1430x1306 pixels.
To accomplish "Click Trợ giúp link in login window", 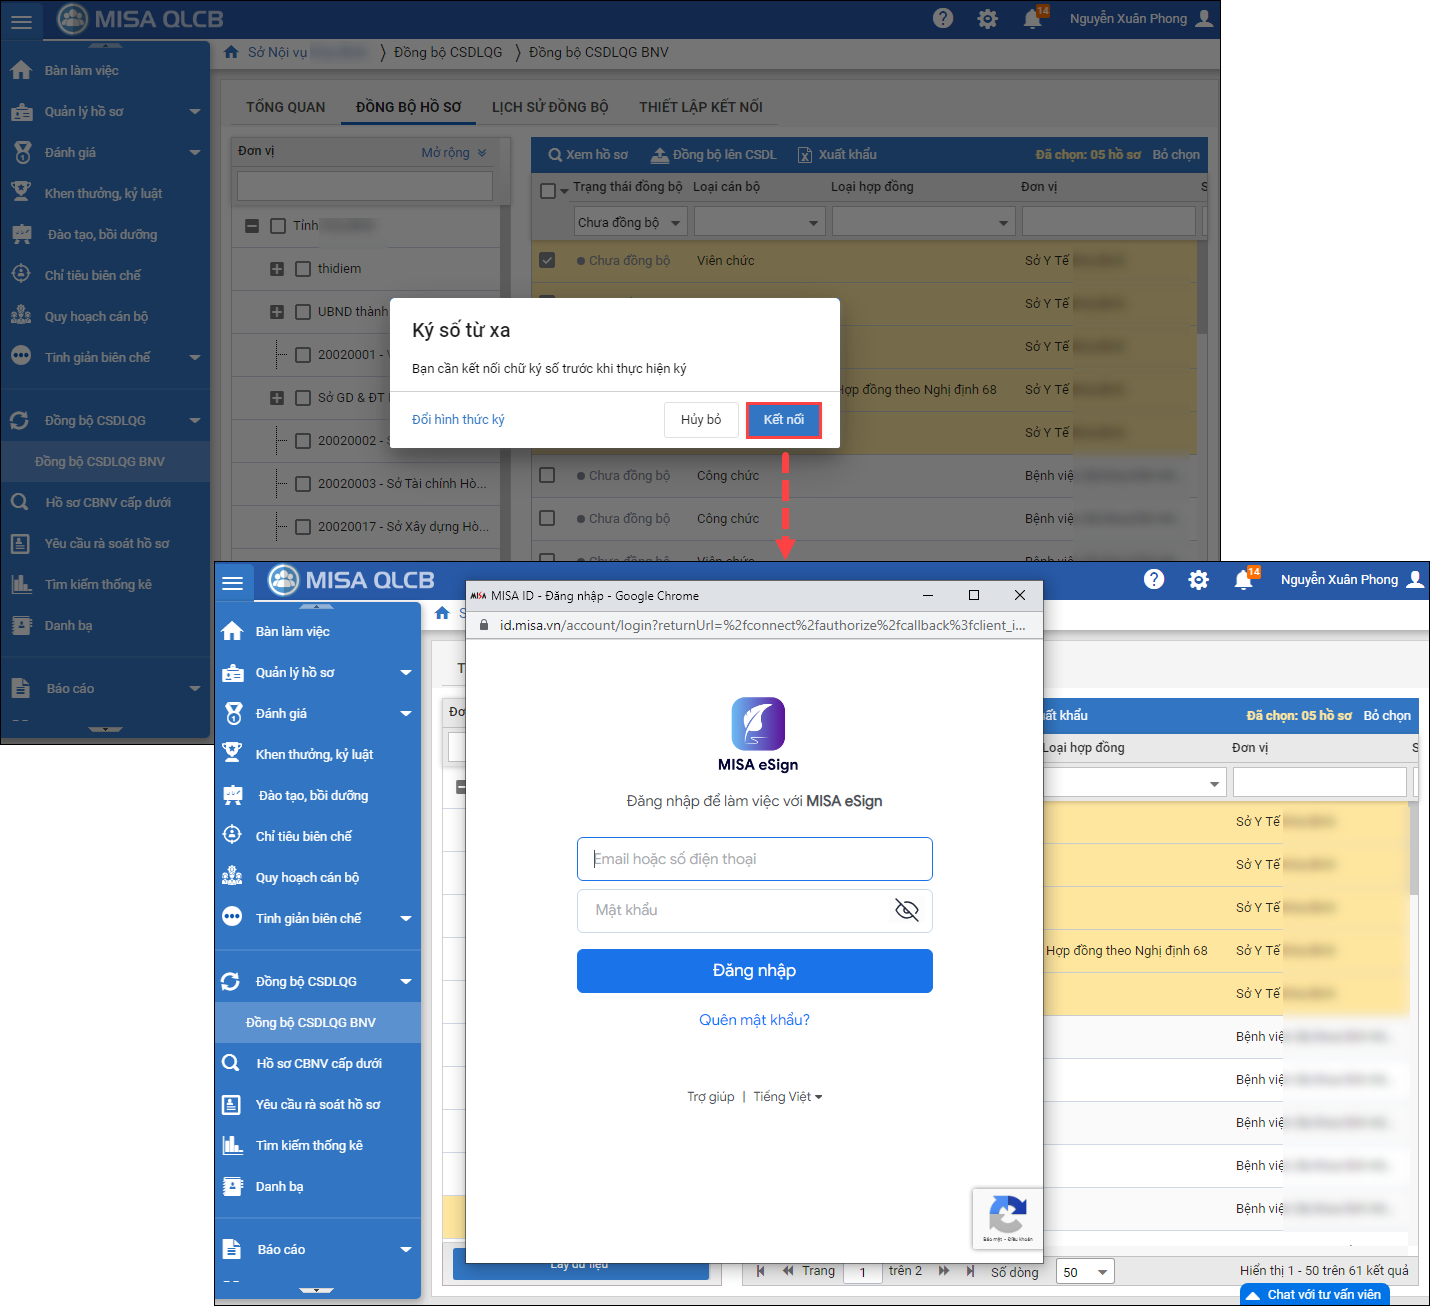I will pos(711,1097).
